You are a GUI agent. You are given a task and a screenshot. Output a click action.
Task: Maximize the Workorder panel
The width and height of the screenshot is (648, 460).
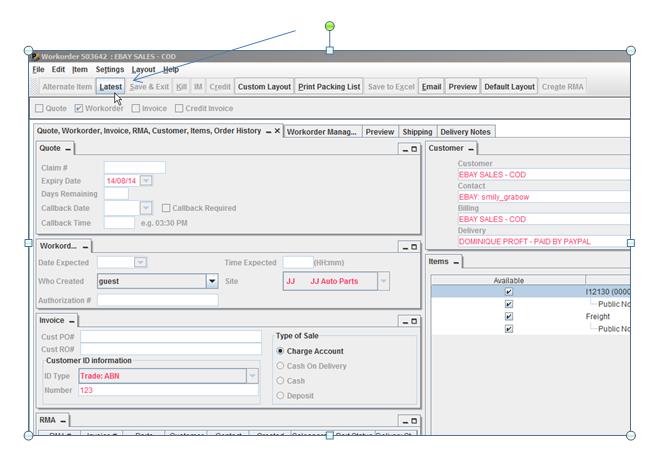click(x=413, y=246)
